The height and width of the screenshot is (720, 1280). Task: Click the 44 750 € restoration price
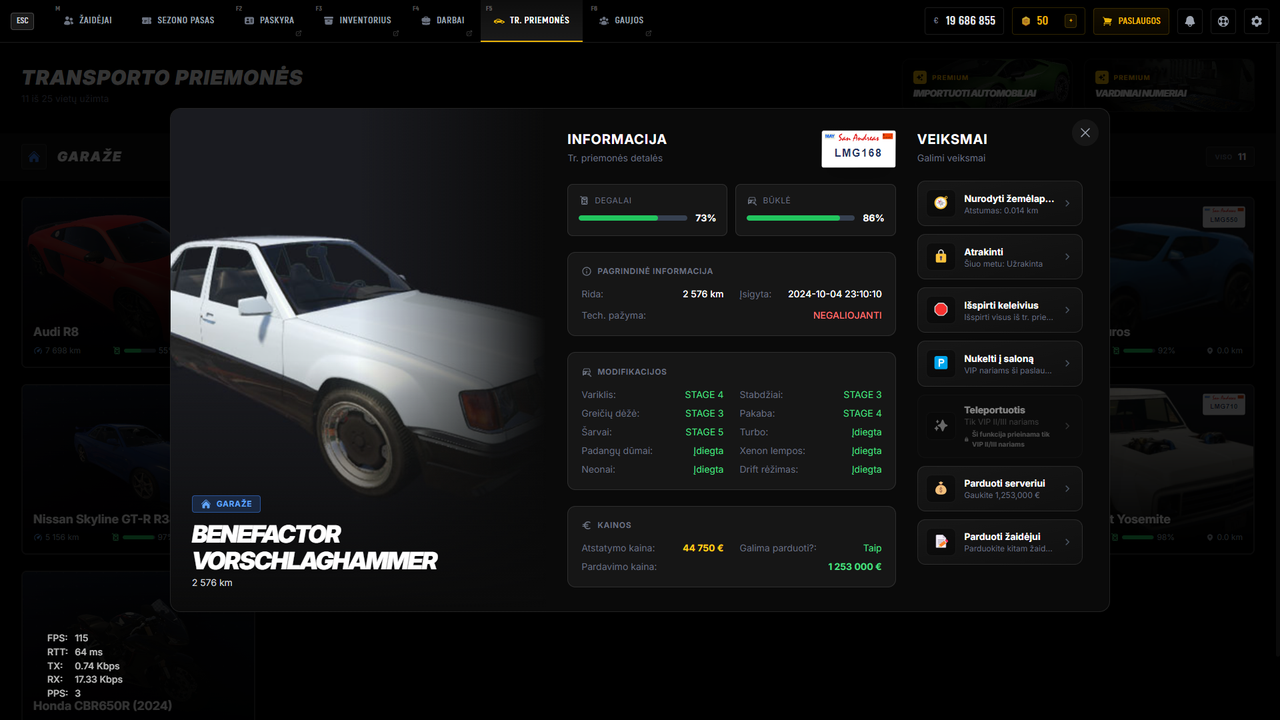click(703, 548)
